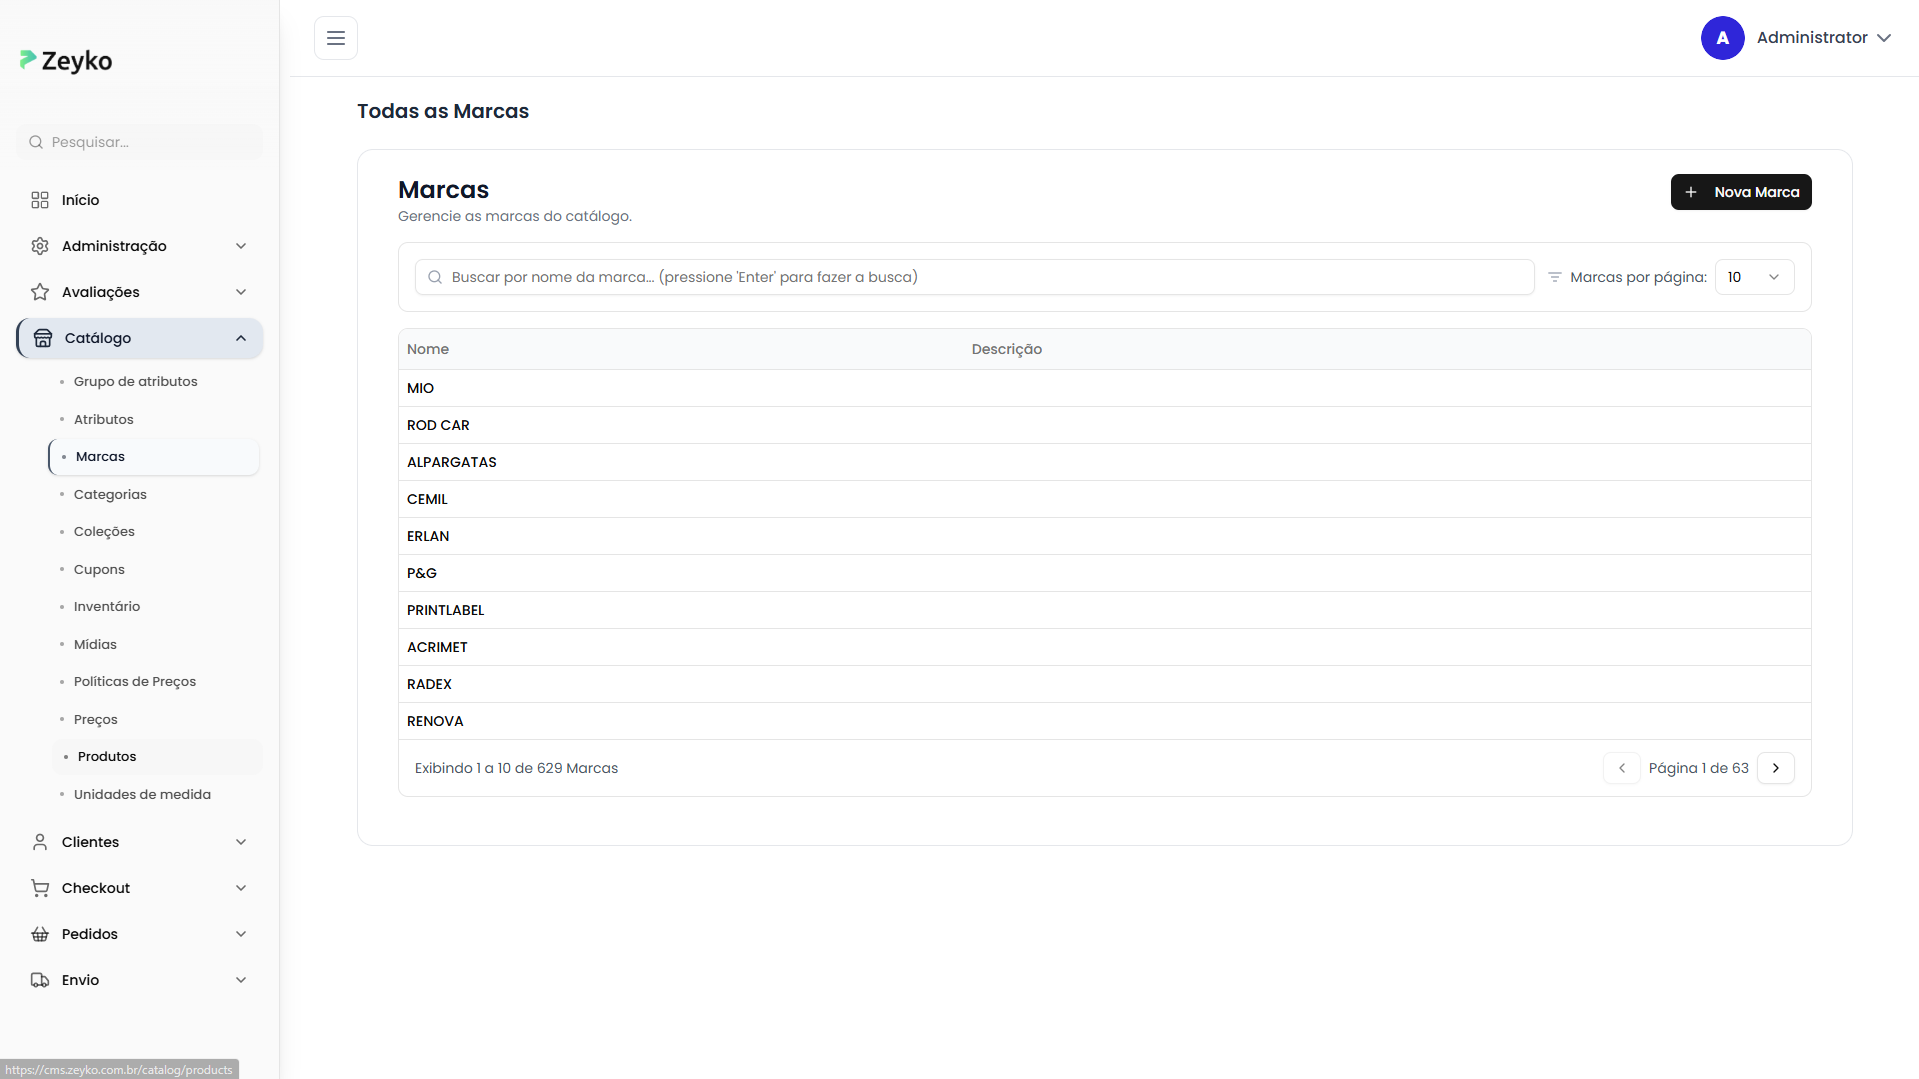The image size is (1919, 1079).
Task: Select Categorias in the sidebar
Action: 110,494
